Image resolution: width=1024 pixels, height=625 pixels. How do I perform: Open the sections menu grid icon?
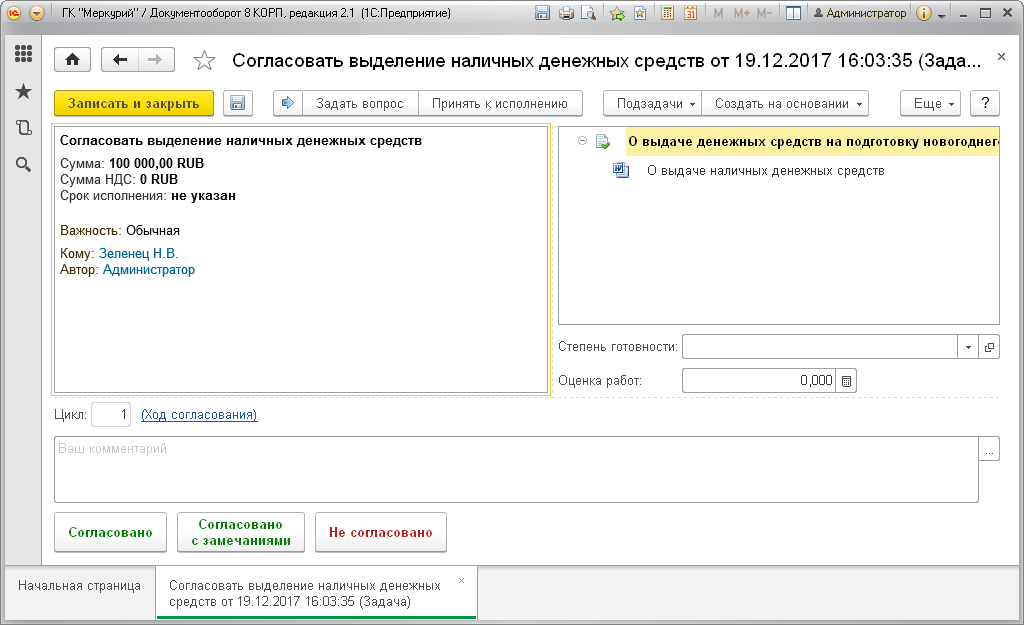[24, 54]
